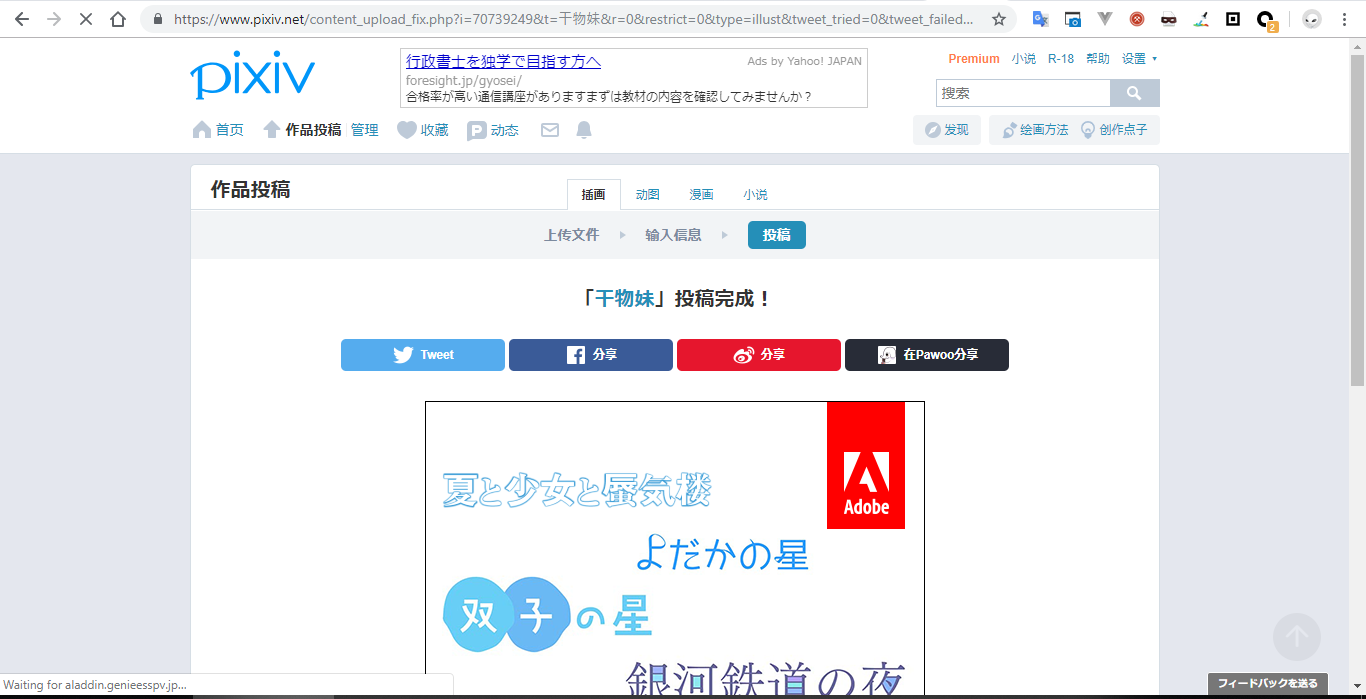Open 管理 in the navigation bar
The image size is (1366, 699).
coord(365,130)
